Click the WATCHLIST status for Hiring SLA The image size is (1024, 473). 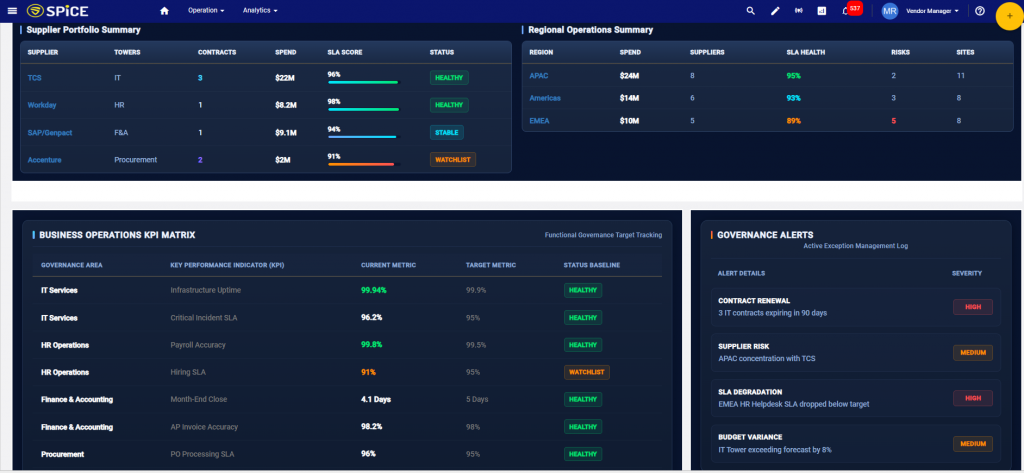(586, 372)
